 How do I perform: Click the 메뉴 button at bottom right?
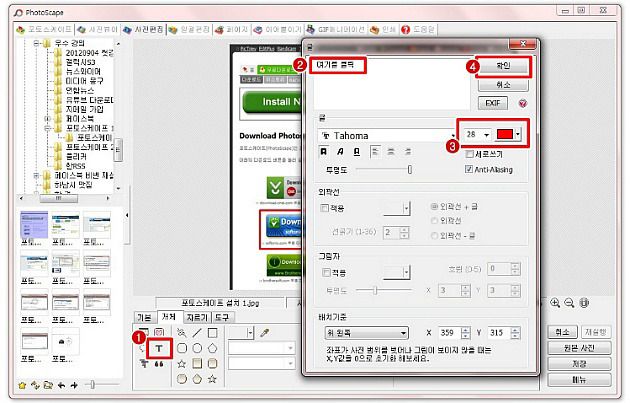(x=579, y=379)
